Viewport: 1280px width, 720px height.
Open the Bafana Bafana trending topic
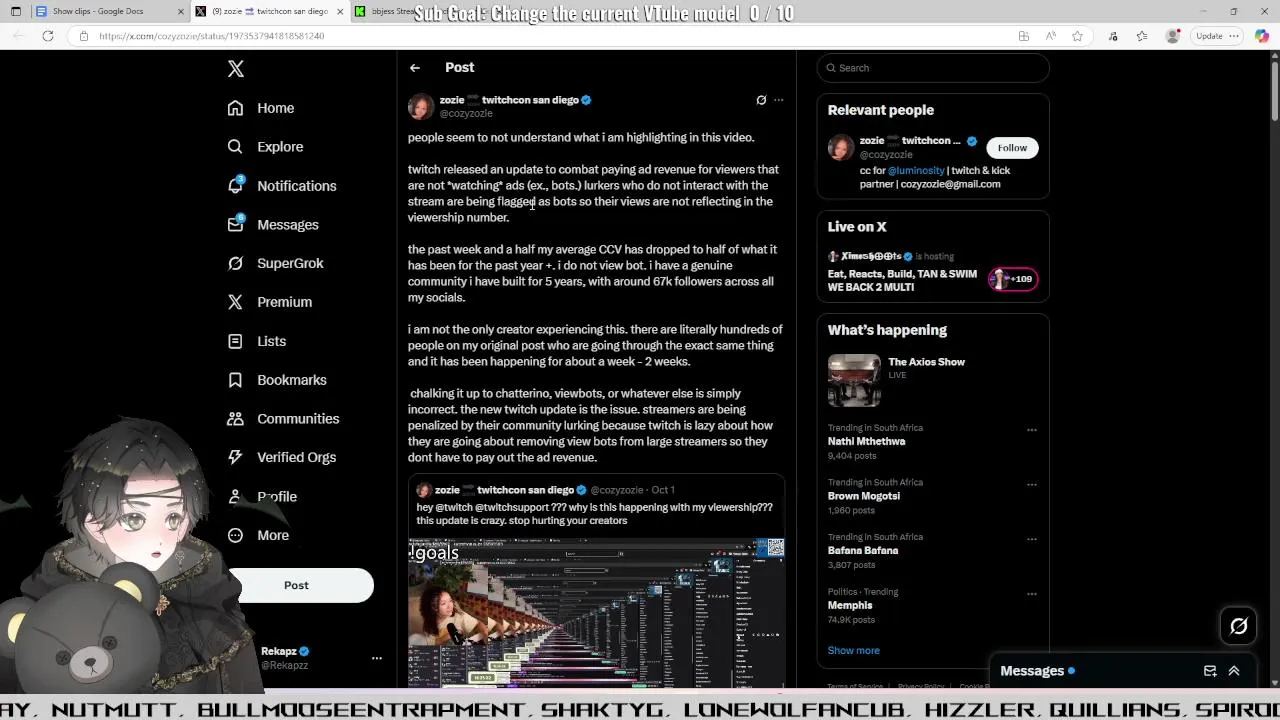(x=862, y=551)
